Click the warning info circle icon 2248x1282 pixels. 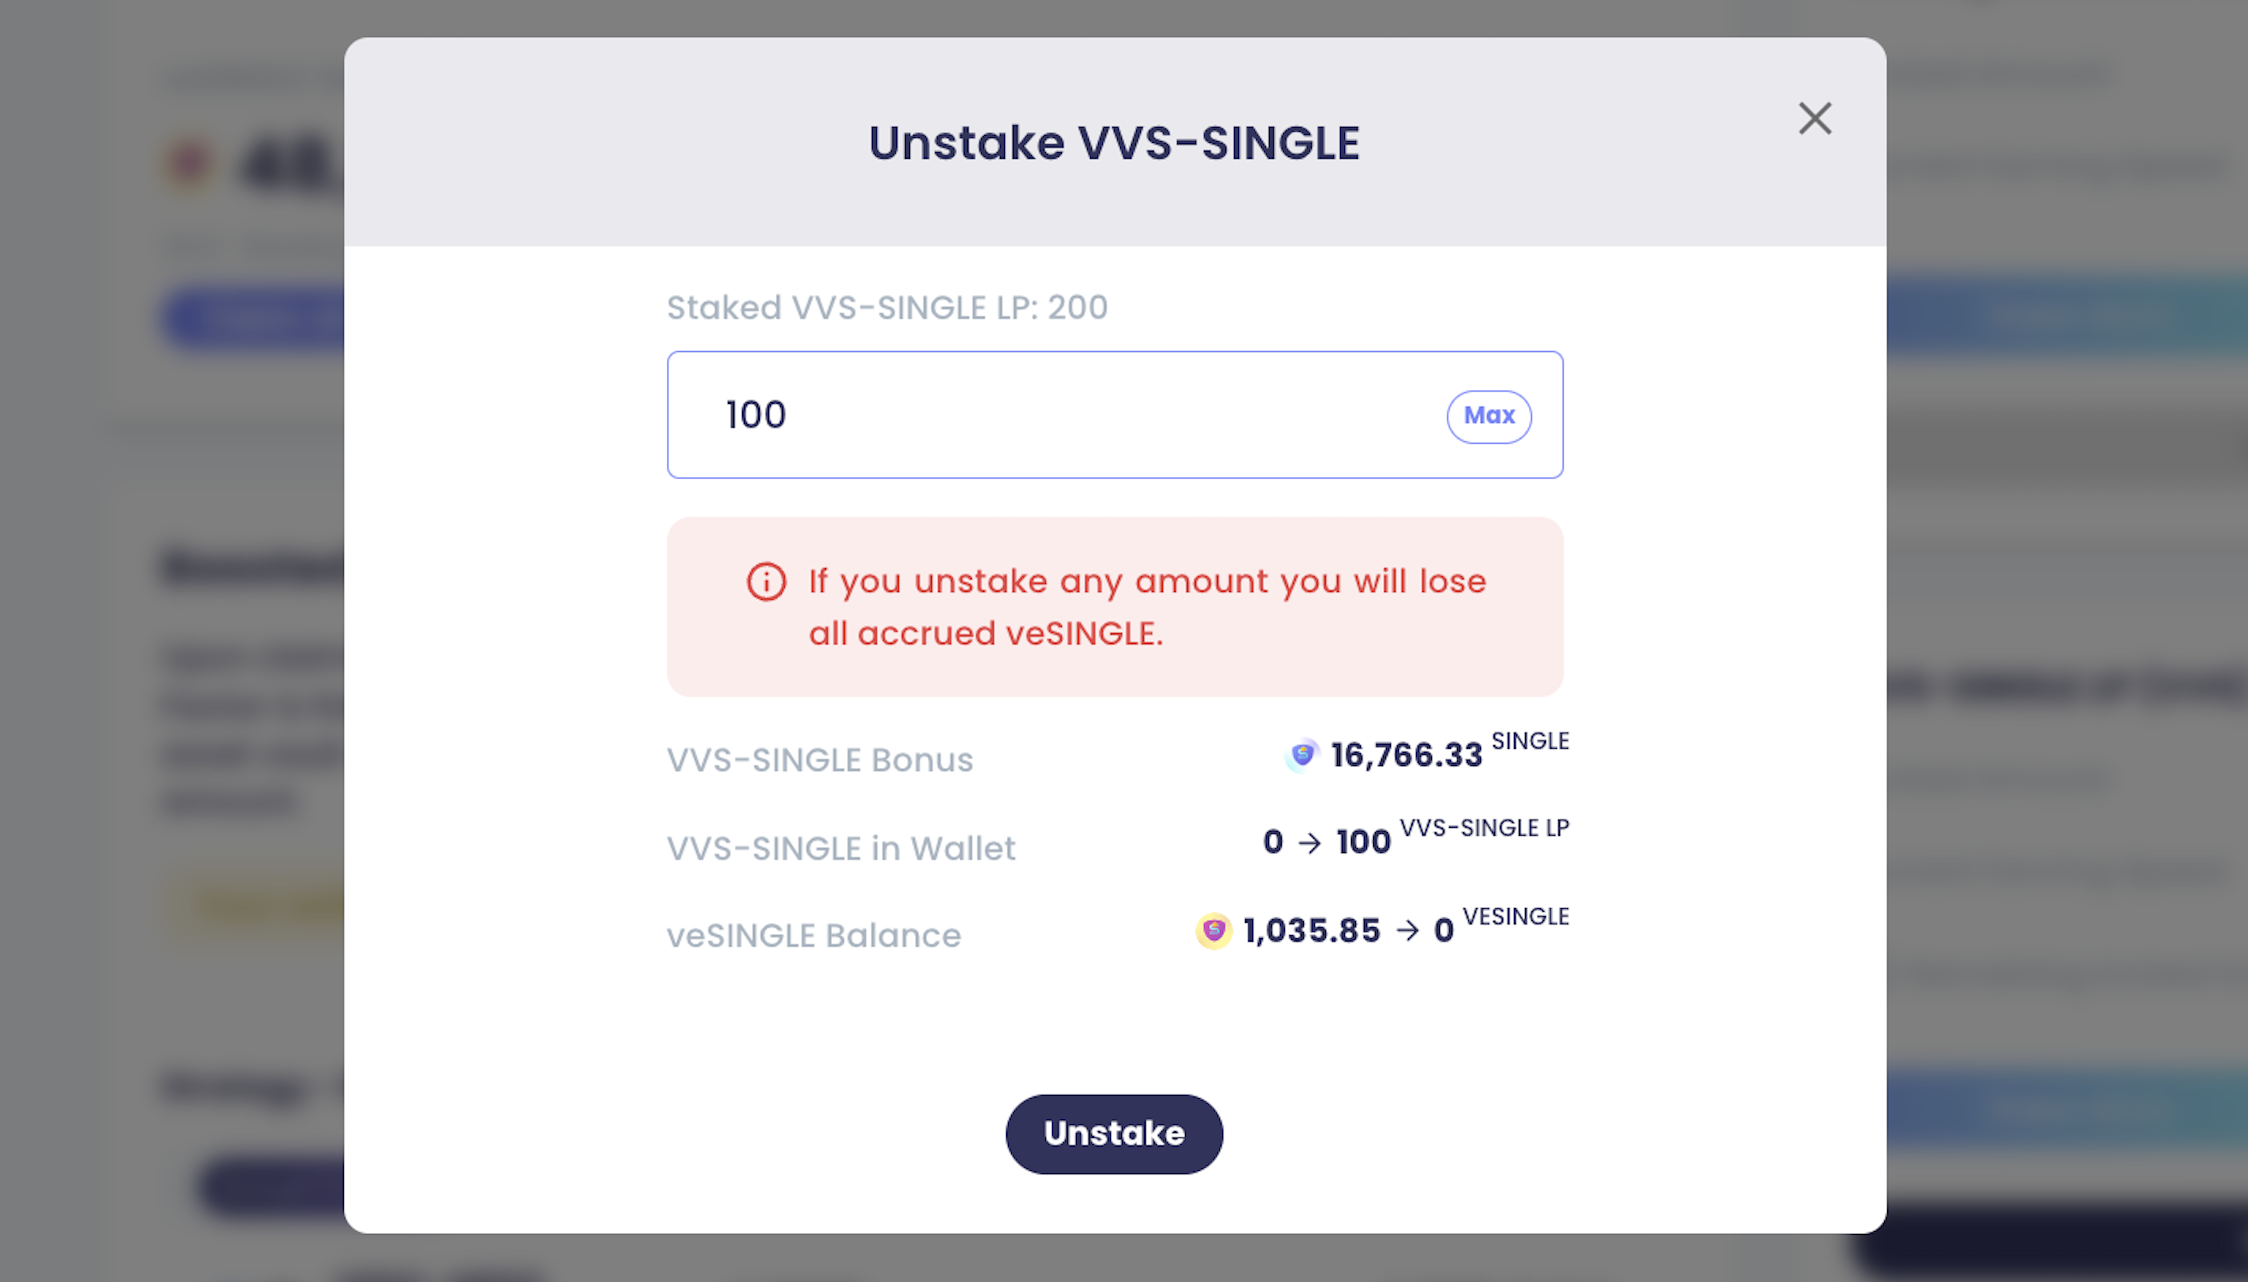point(766,582)
